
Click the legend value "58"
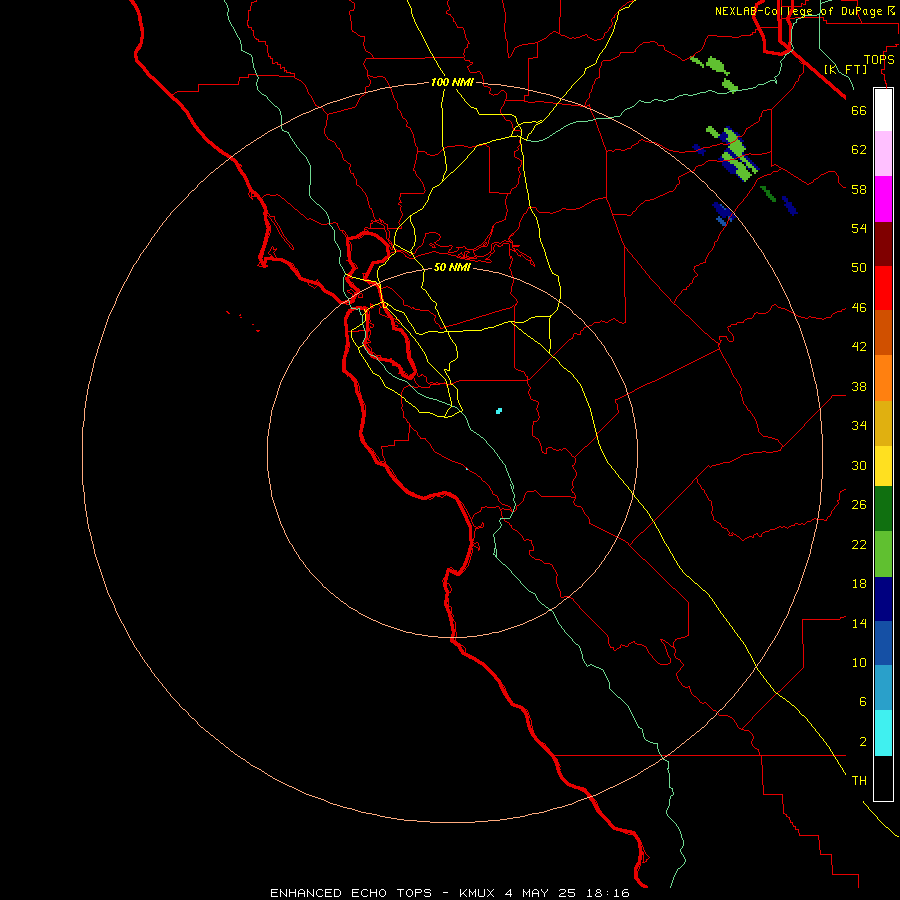pyautogui.click(x=859, y=189)
